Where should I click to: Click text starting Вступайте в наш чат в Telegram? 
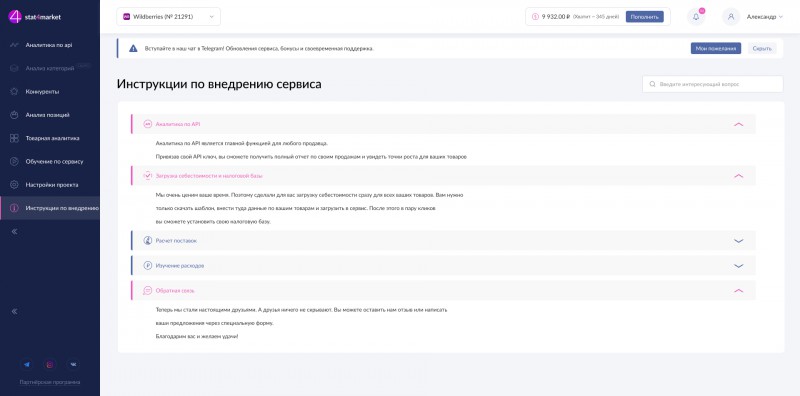pyautogui.click(x=259, y=48)
